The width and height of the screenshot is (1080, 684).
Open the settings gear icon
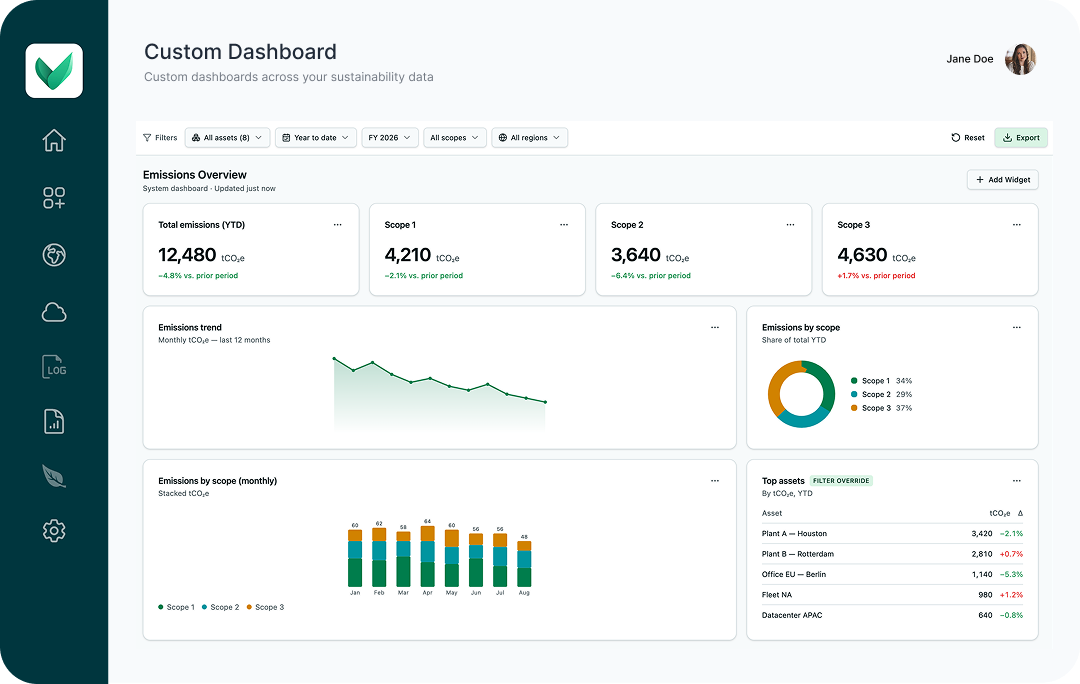click(x=54, y=530)
